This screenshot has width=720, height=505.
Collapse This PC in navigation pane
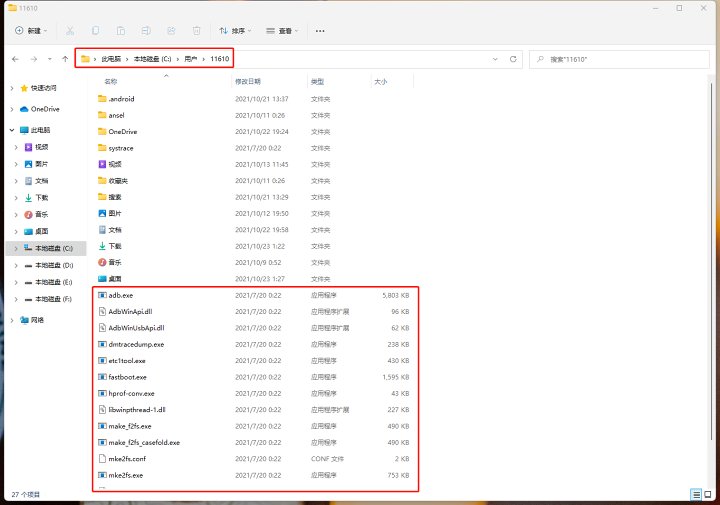(12, 130)
